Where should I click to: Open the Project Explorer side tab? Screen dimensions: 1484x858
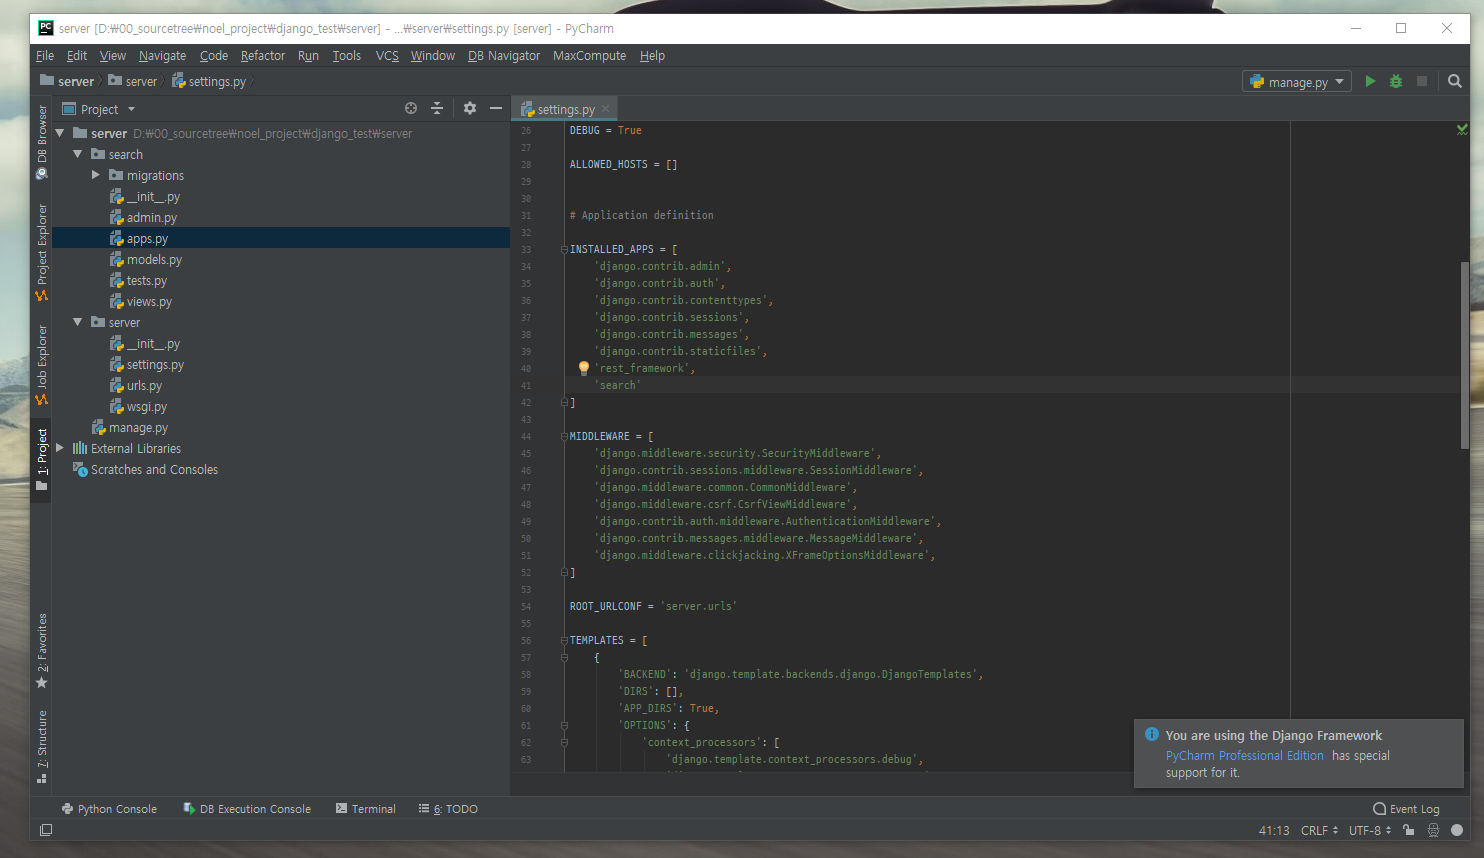[x=41, y=252]
